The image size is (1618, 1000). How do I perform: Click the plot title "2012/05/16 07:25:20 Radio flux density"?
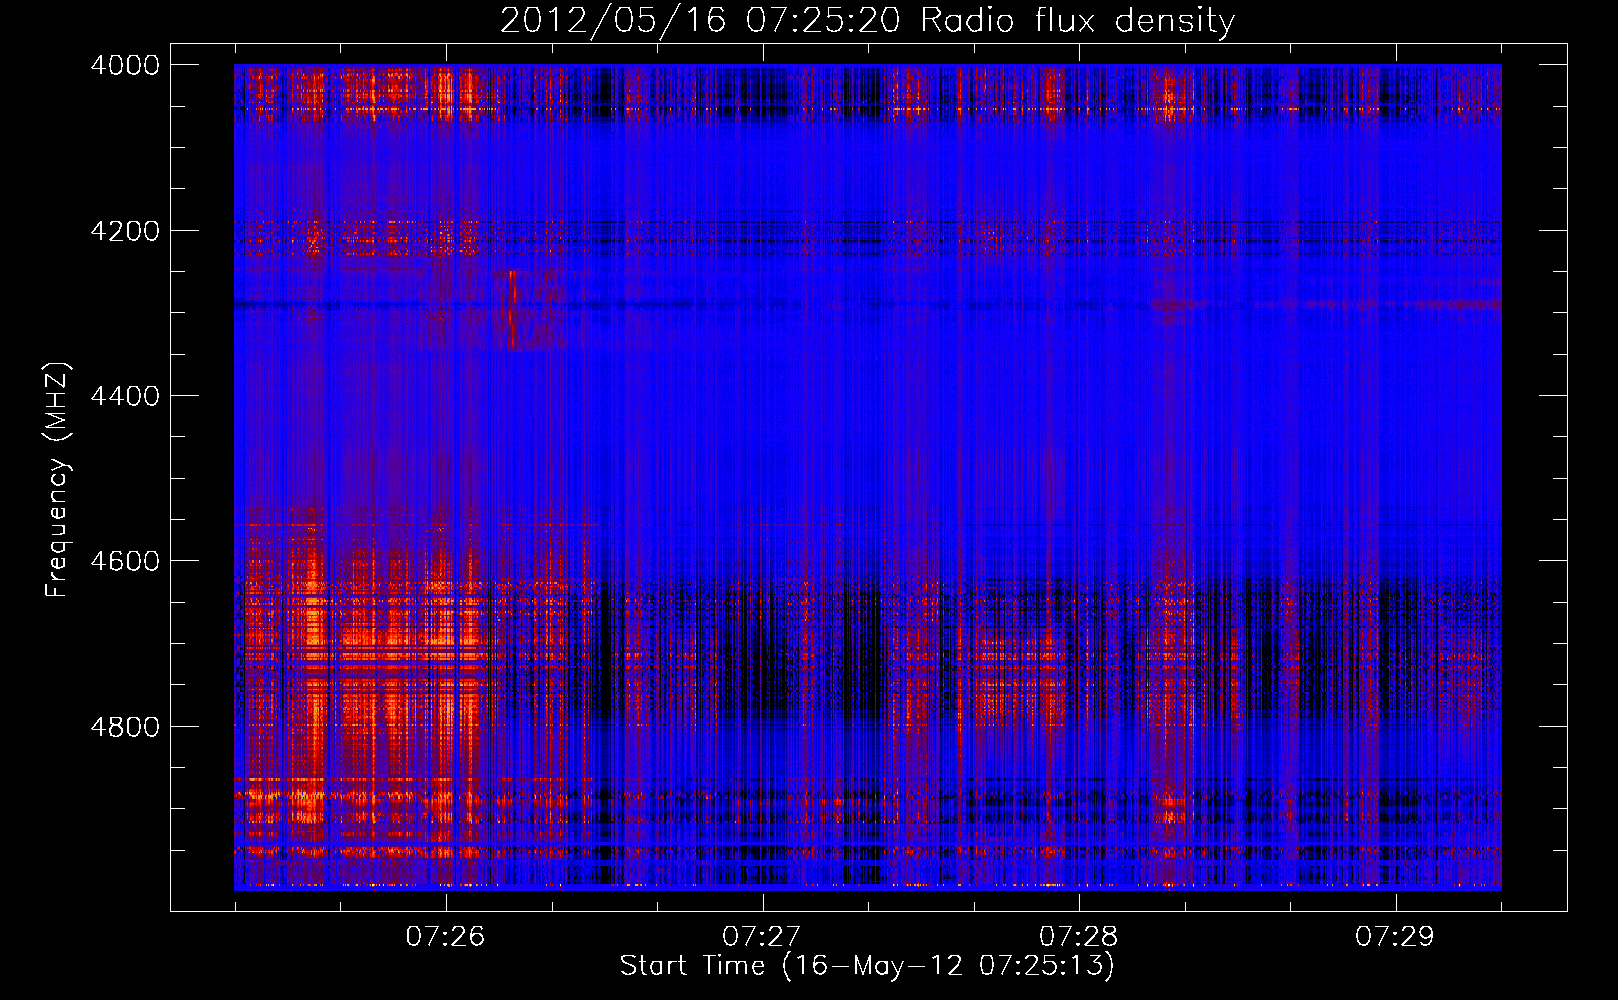coord(867,20)
